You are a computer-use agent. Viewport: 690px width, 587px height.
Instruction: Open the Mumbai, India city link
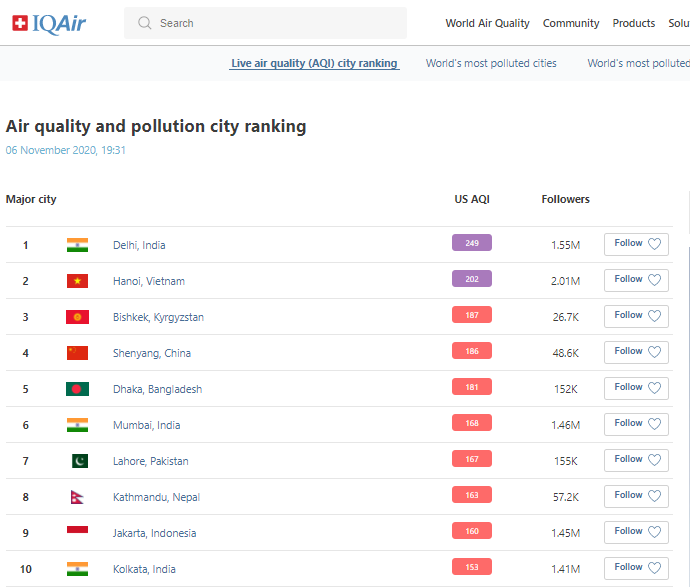146,425
